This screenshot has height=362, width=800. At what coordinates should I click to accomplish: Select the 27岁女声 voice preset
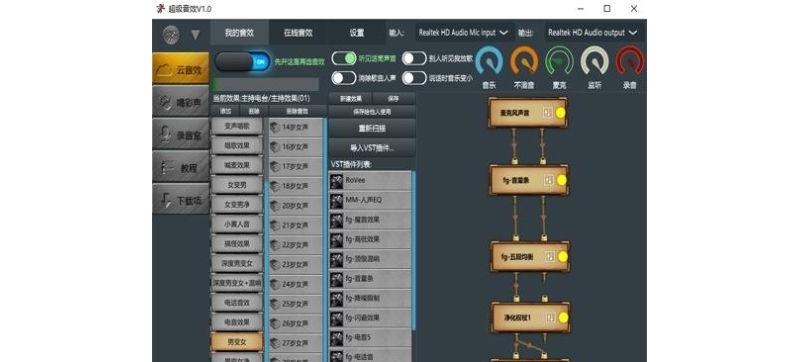[296, 343]
